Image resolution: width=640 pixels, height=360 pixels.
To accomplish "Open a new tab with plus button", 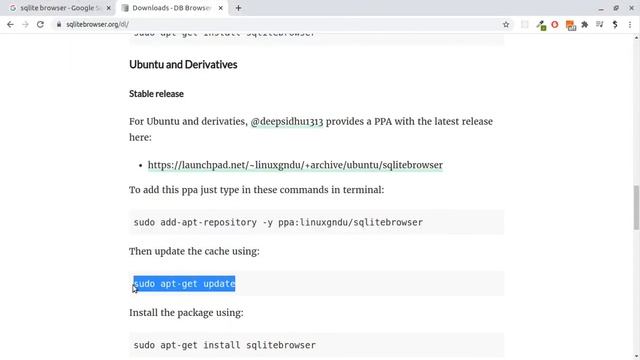I will coord(238,8).
